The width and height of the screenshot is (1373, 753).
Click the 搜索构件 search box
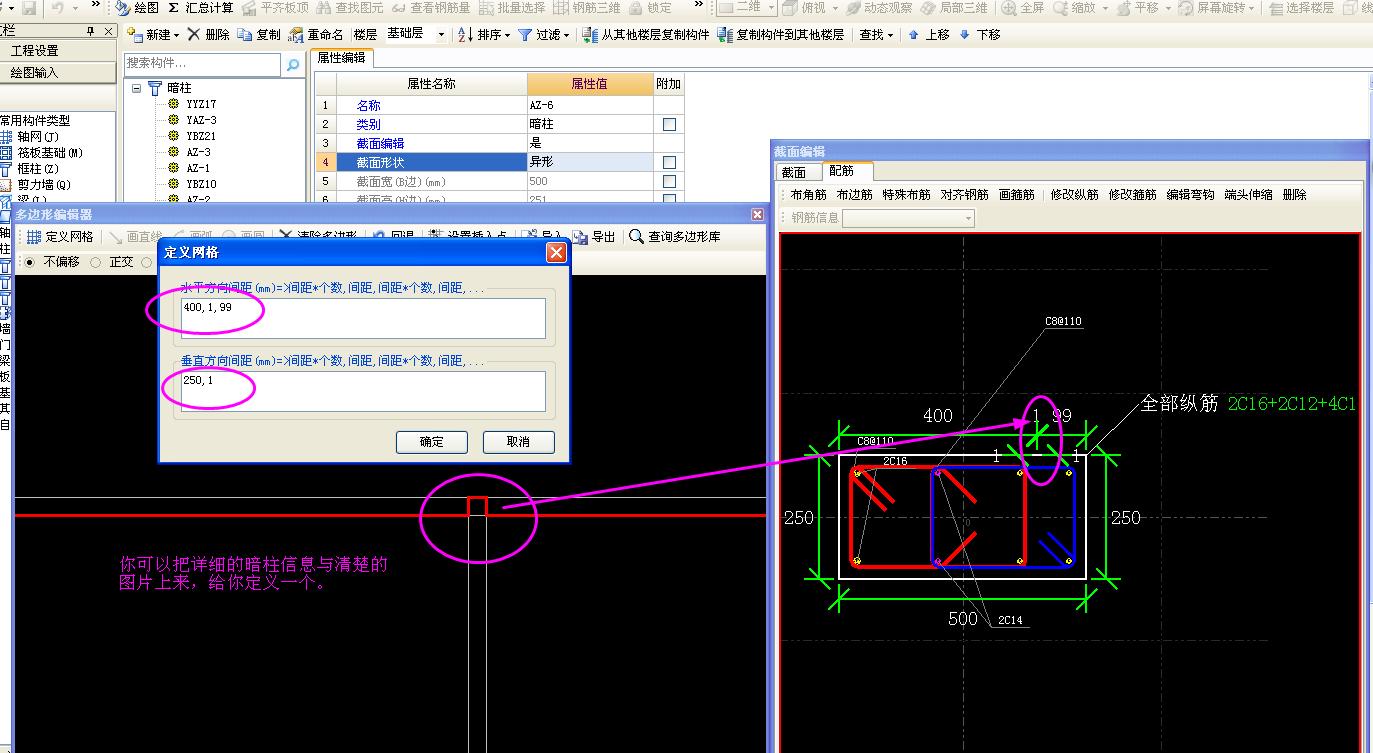coord(203,64)
